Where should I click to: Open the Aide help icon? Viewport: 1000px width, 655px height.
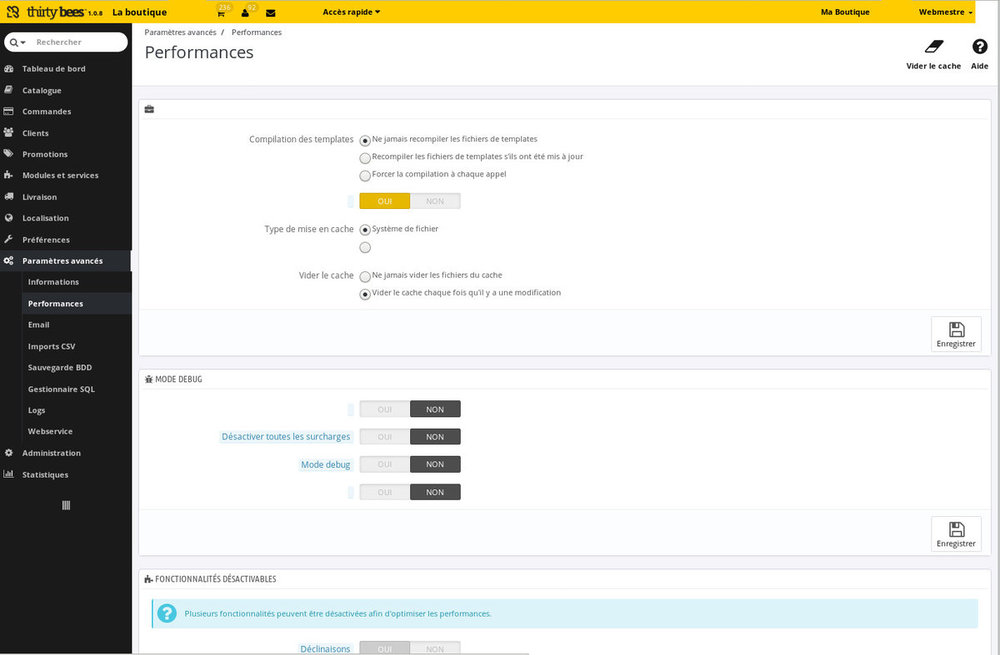click(x=979, y=48)
